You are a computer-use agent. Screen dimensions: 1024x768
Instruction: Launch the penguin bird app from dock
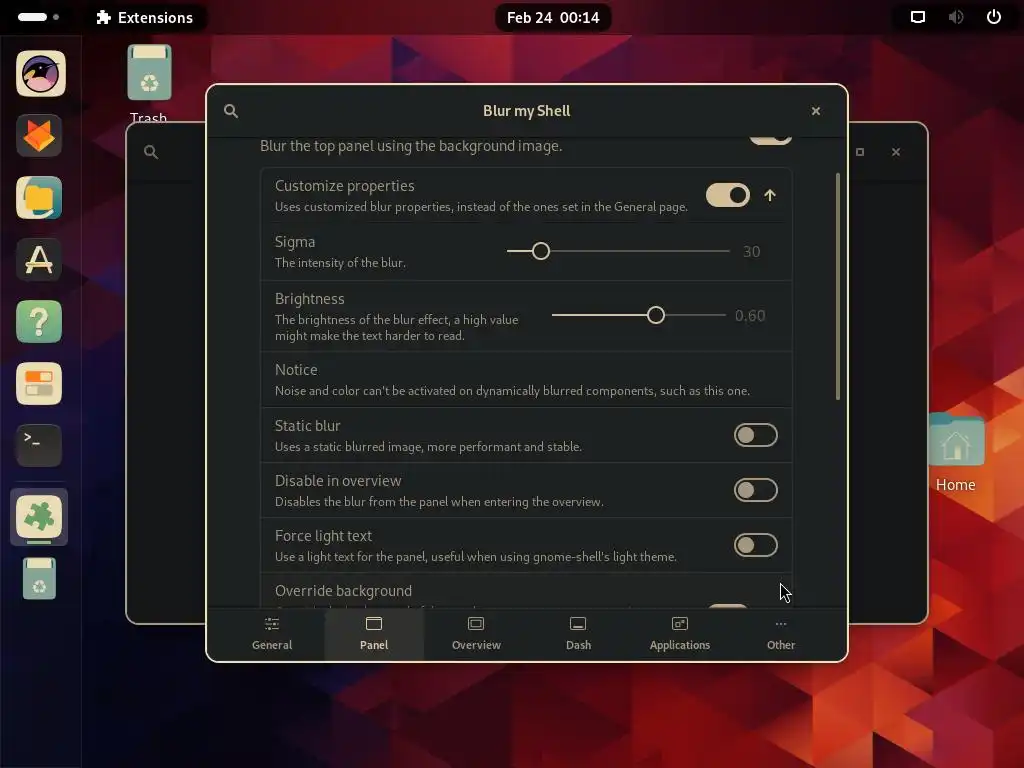[40, 74]
